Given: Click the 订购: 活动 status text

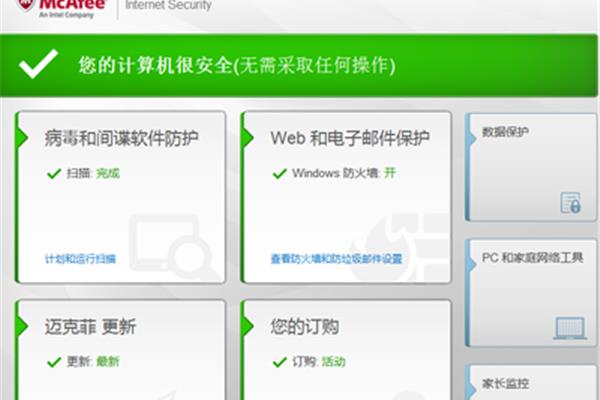Looking at the screenshot, I should (x=319, y=361).
